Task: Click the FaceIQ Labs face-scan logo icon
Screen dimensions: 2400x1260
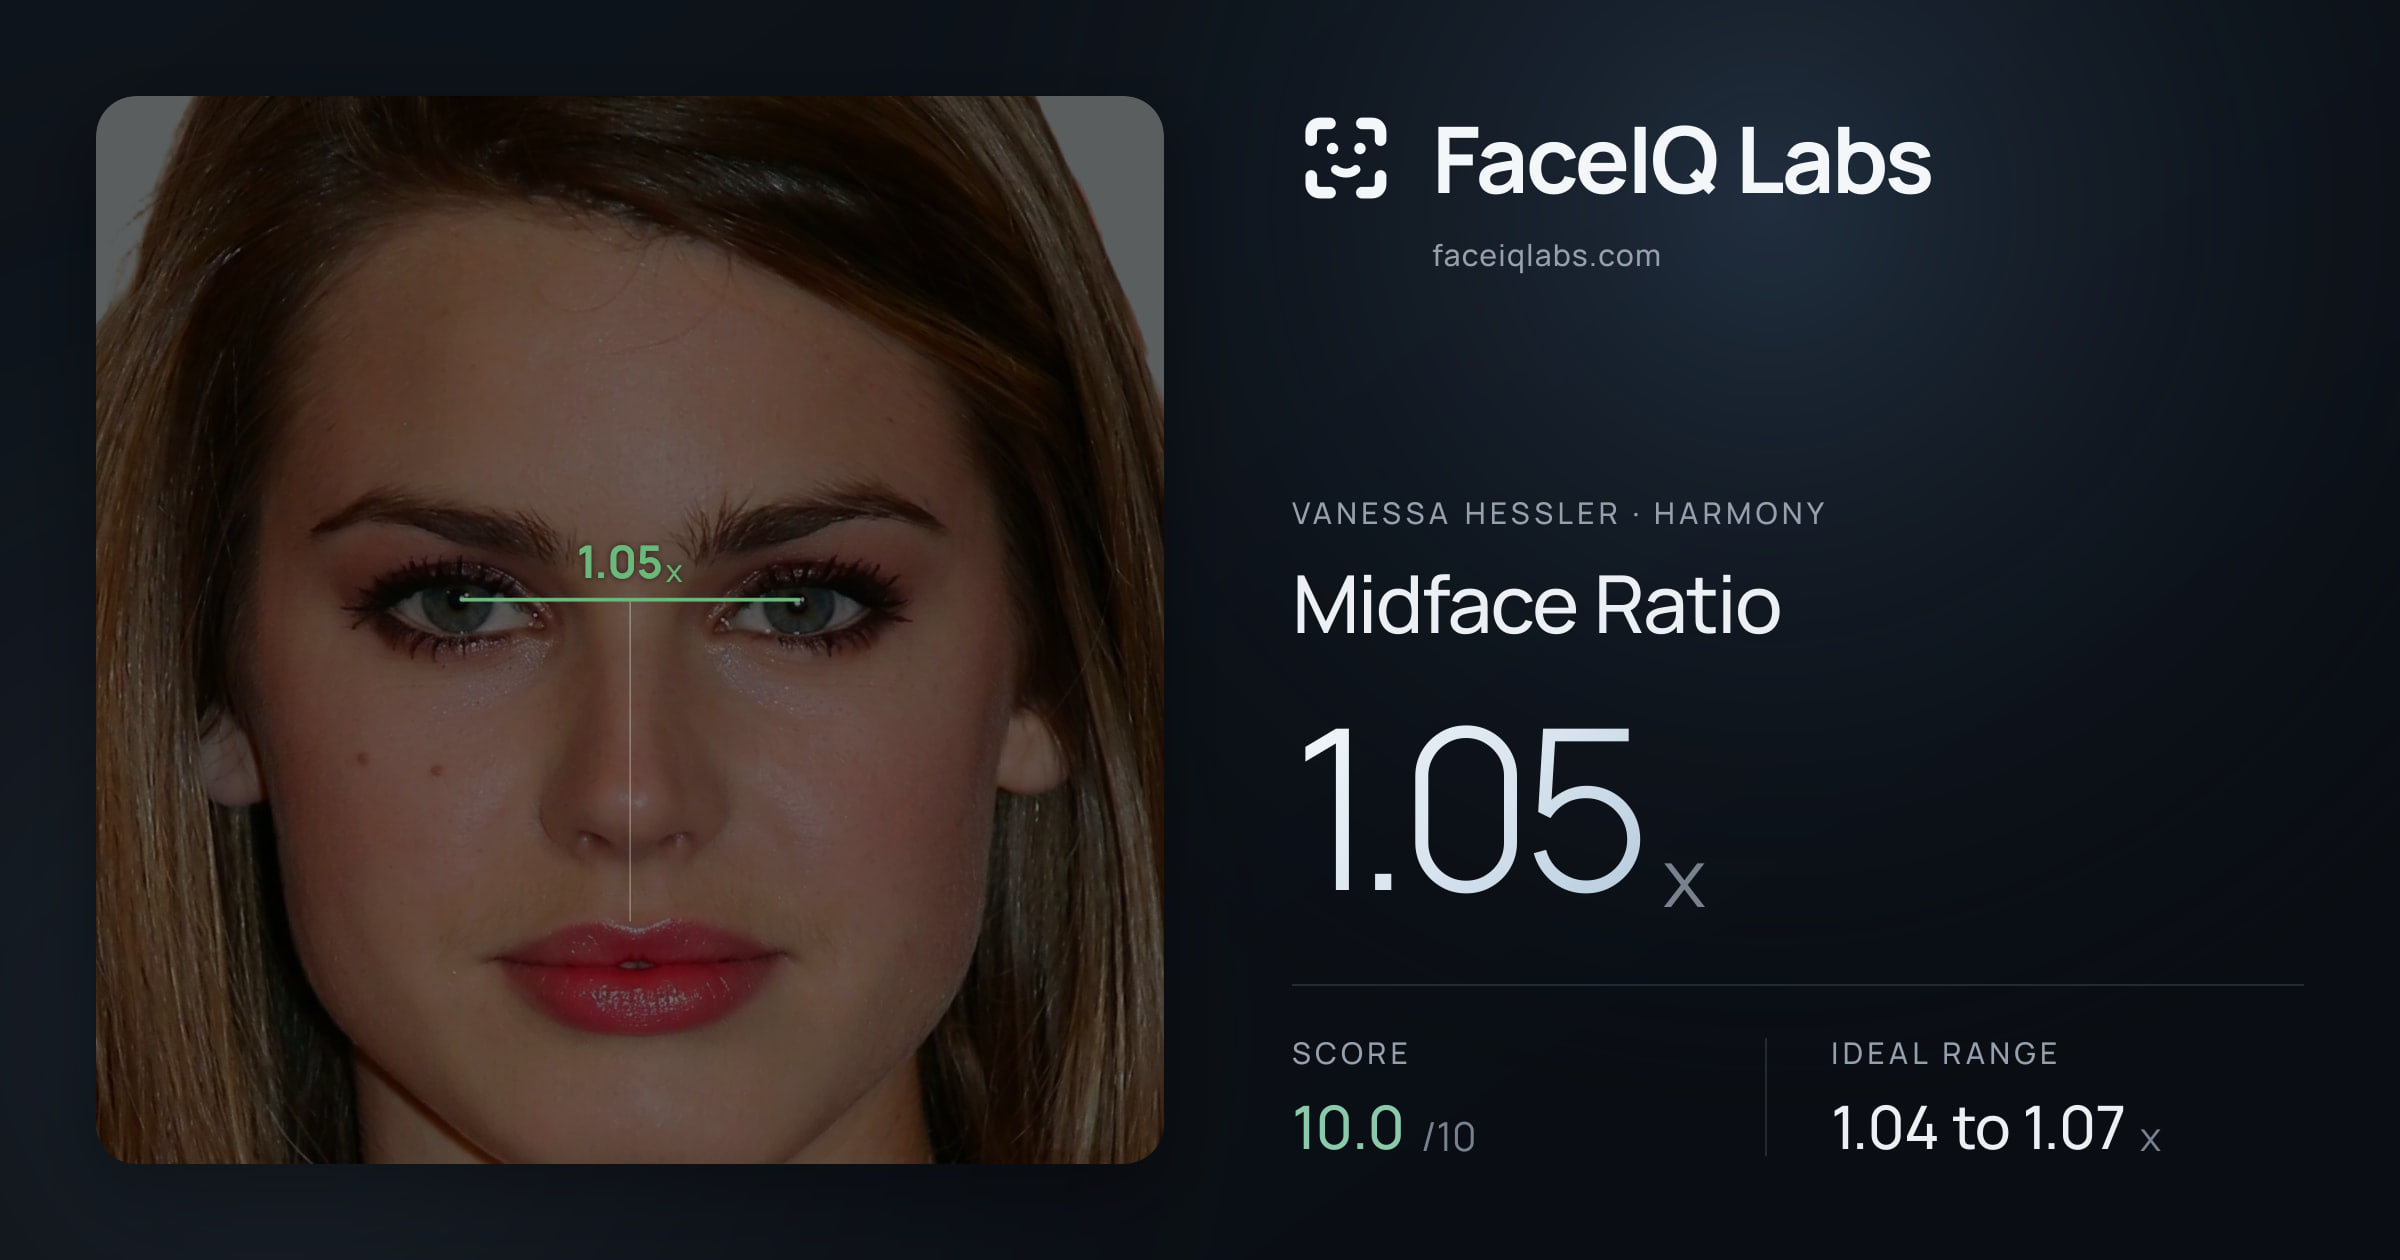Action: [1345, 158]
